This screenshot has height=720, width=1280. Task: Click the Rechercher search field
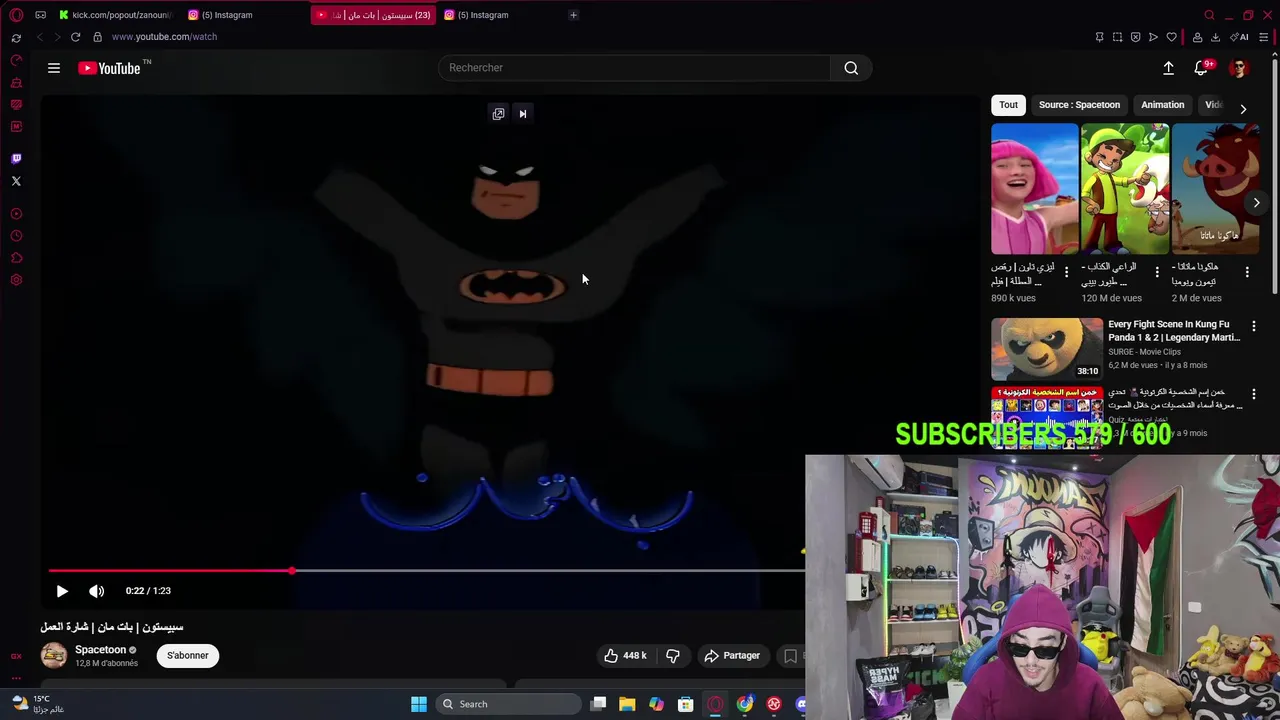click(634, 68)
